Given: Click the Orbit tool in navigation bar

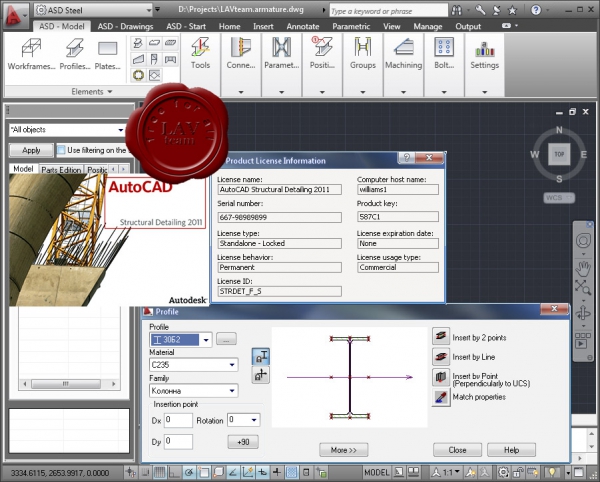Looking at the screenshot, I should point(583,313).
